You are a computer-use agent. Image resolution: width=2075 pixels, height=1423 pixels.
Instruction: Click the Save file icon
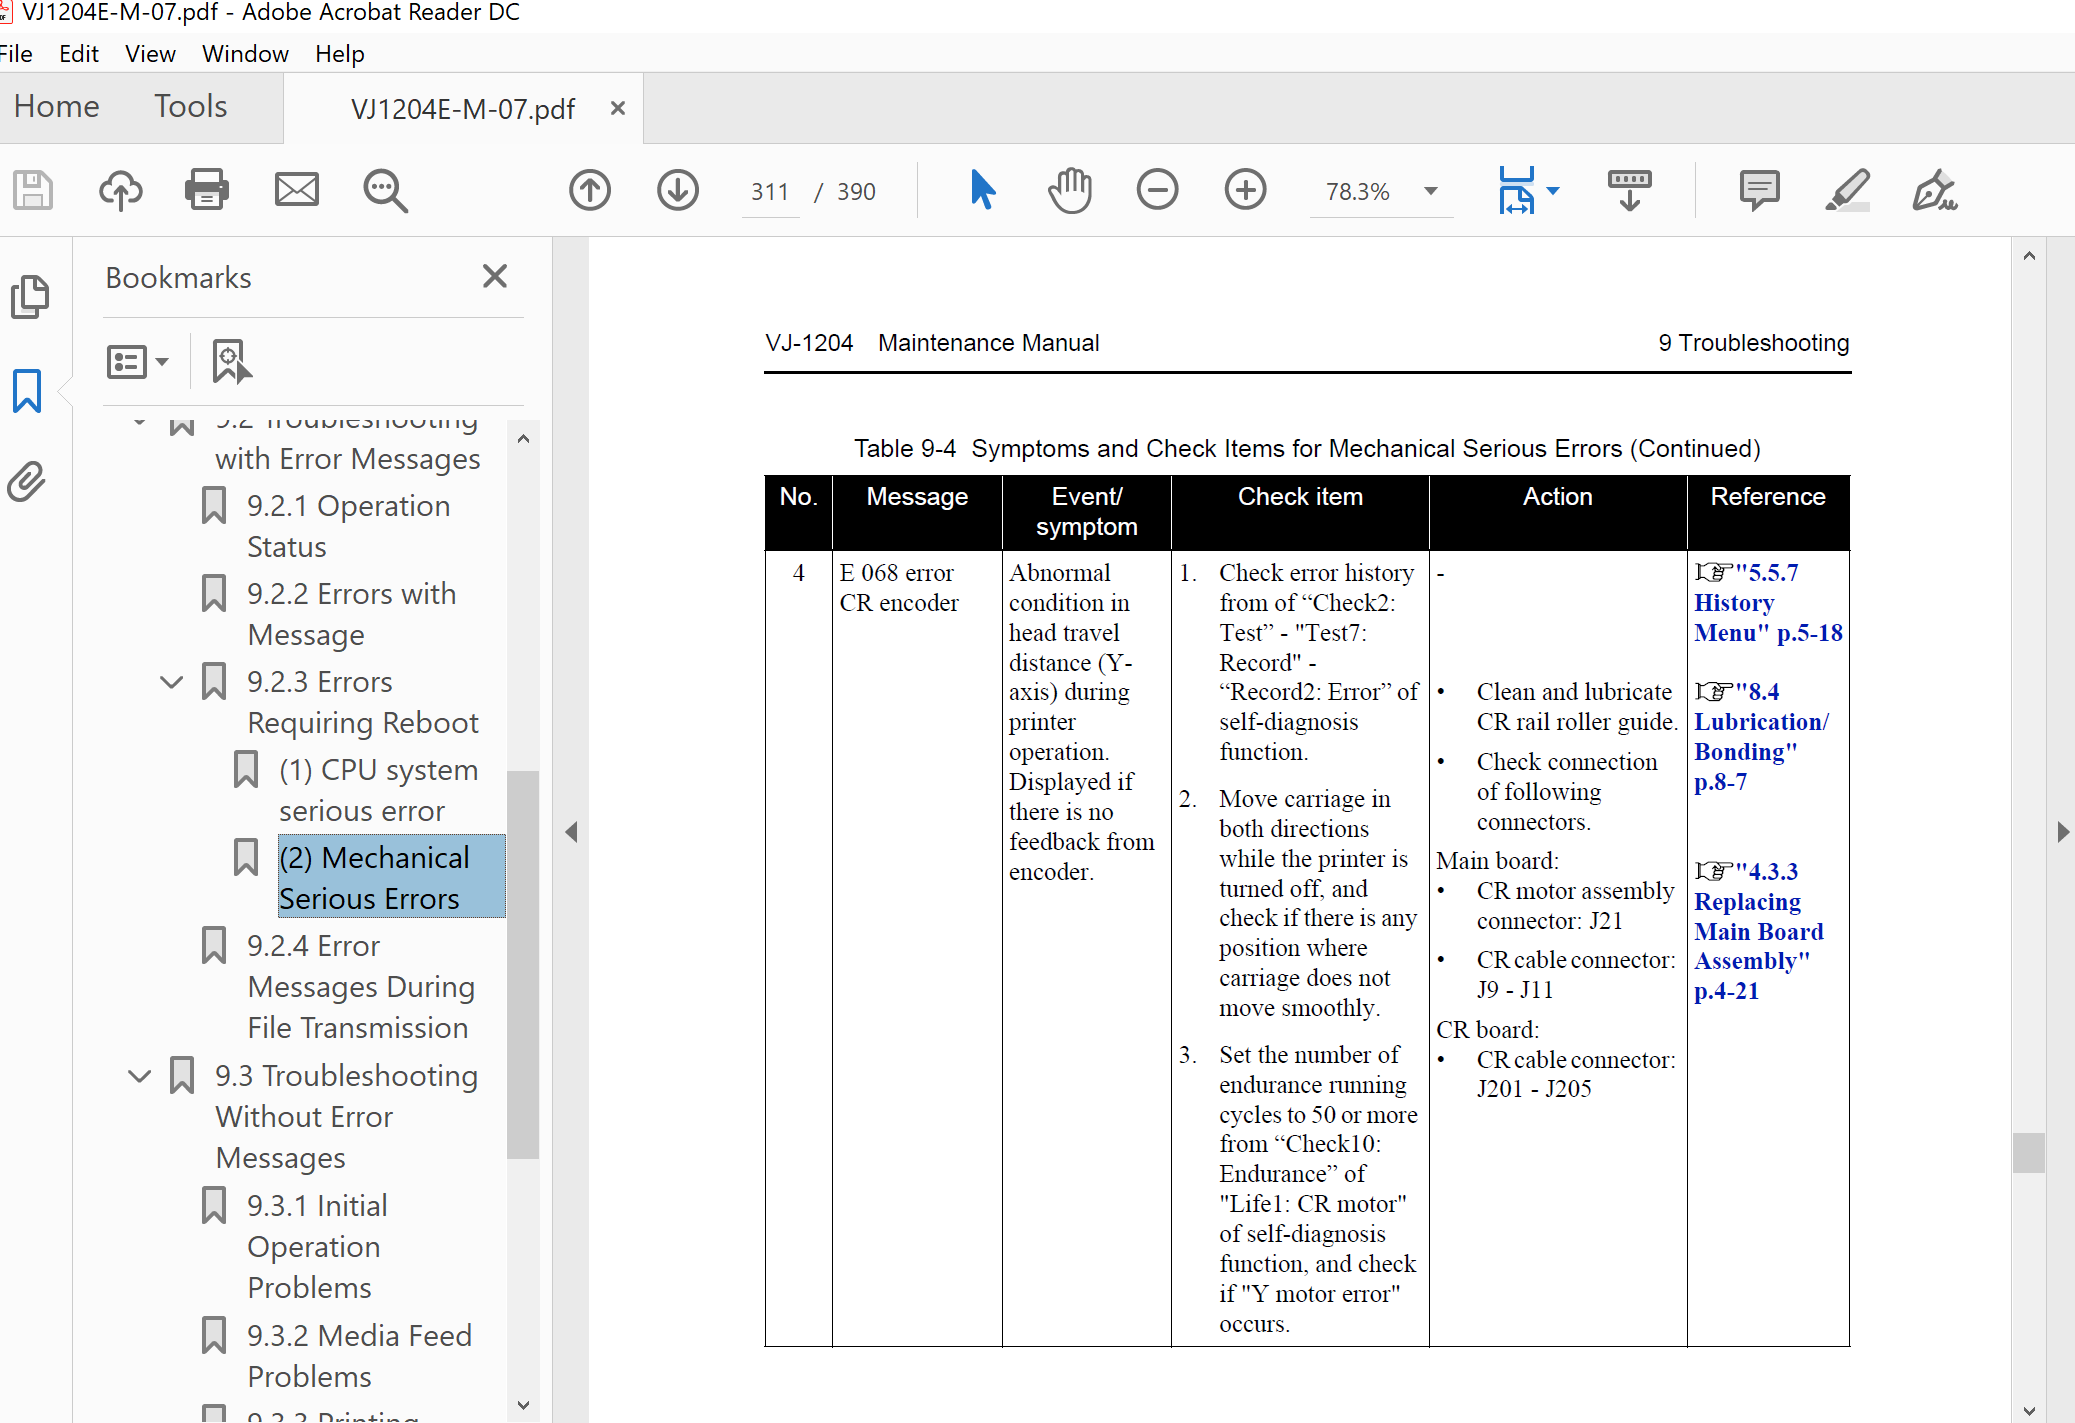33,190
